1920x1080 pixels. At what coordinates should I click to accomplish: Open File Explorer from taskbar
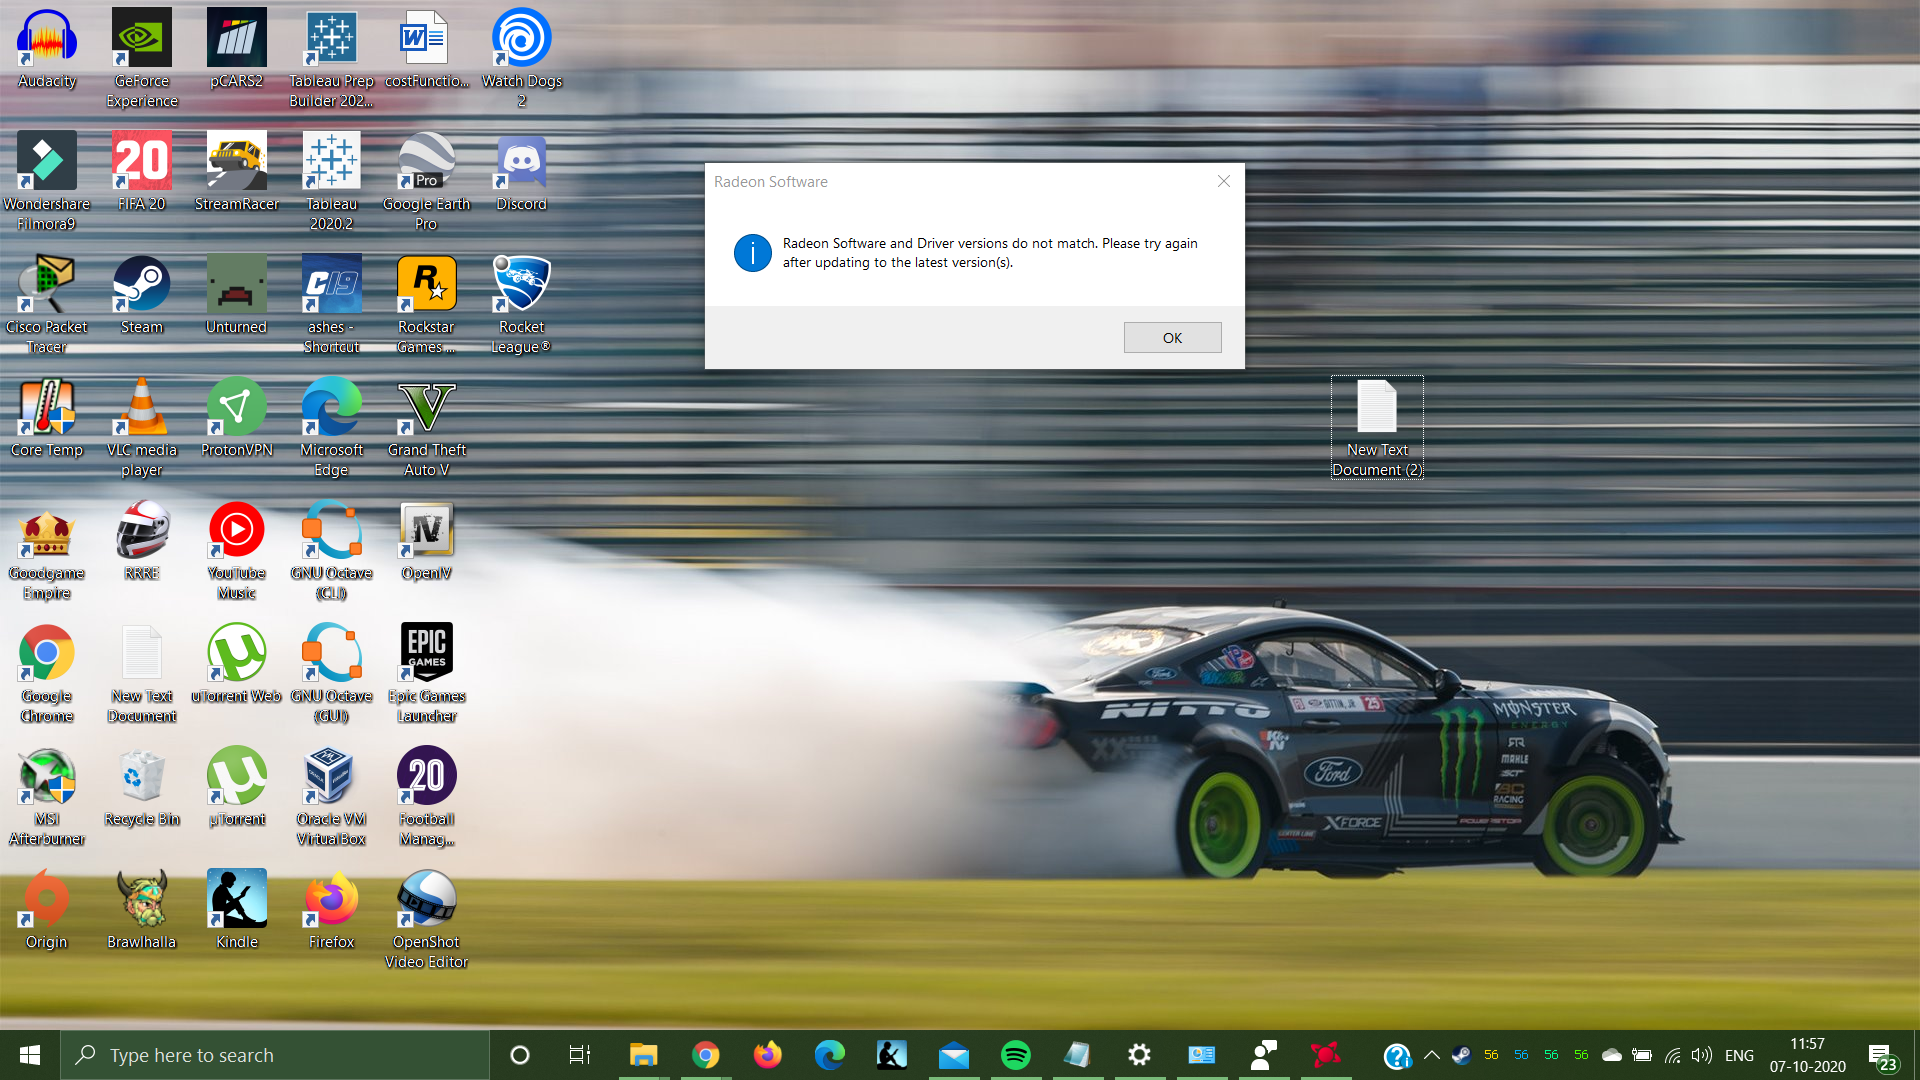(x=643, y=1055)
